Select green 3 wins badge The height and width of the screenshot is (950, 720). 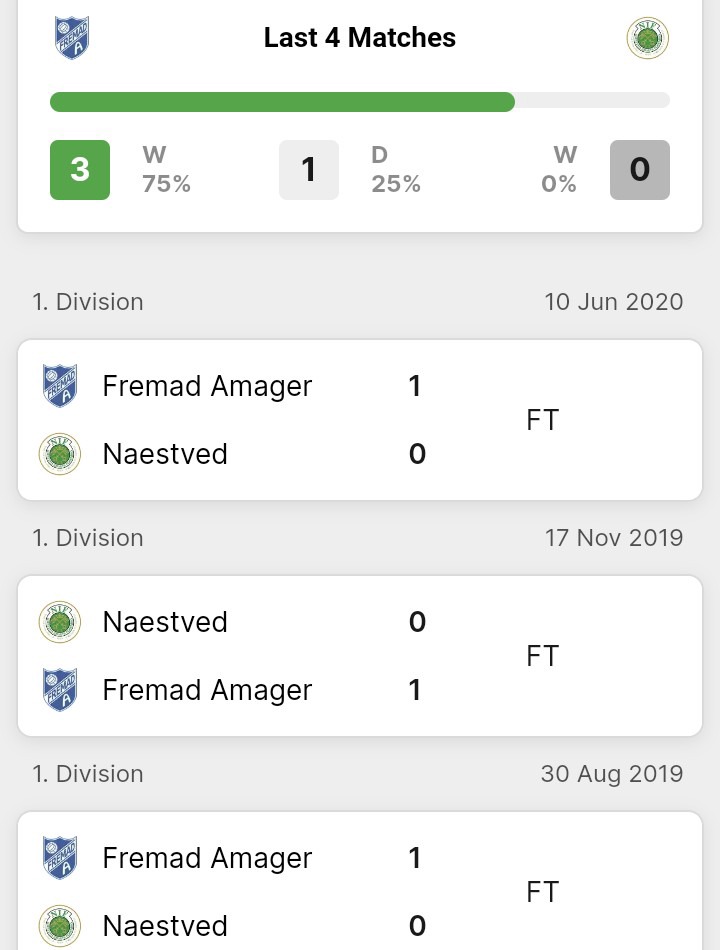(x=80, y=170)
